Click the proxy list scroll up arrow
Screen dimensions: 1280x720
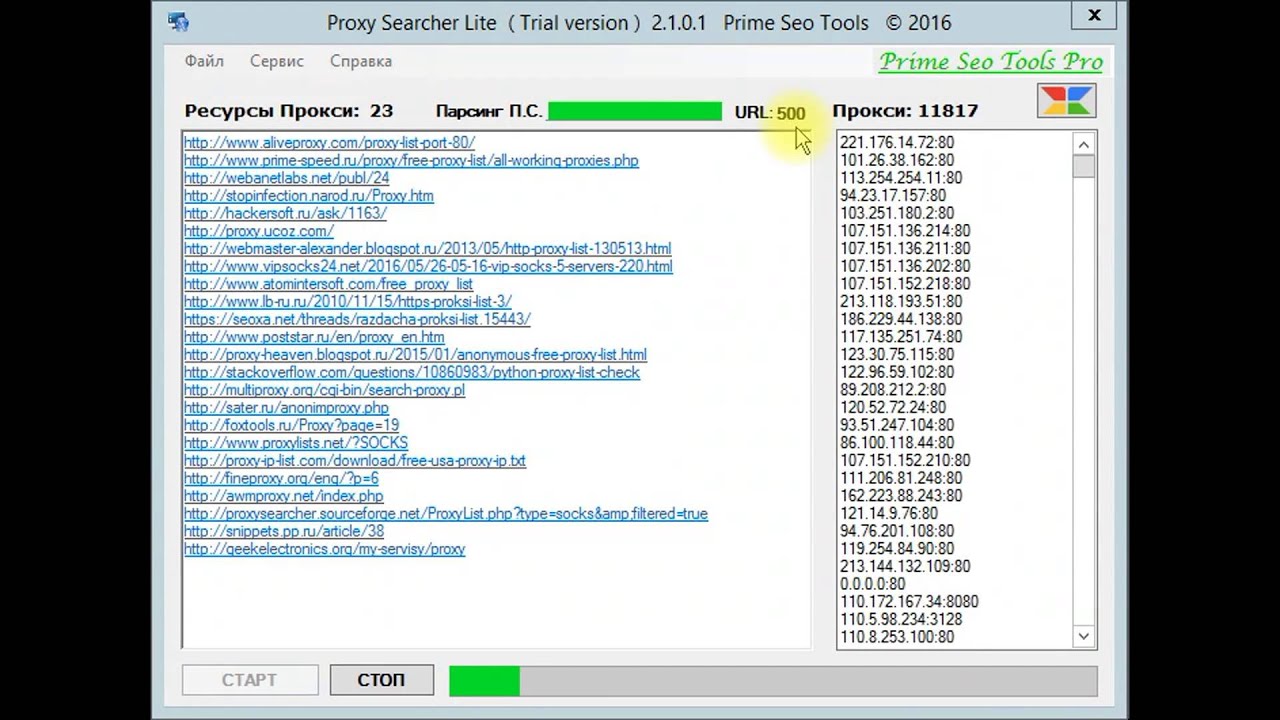[x=1084, y=144]
